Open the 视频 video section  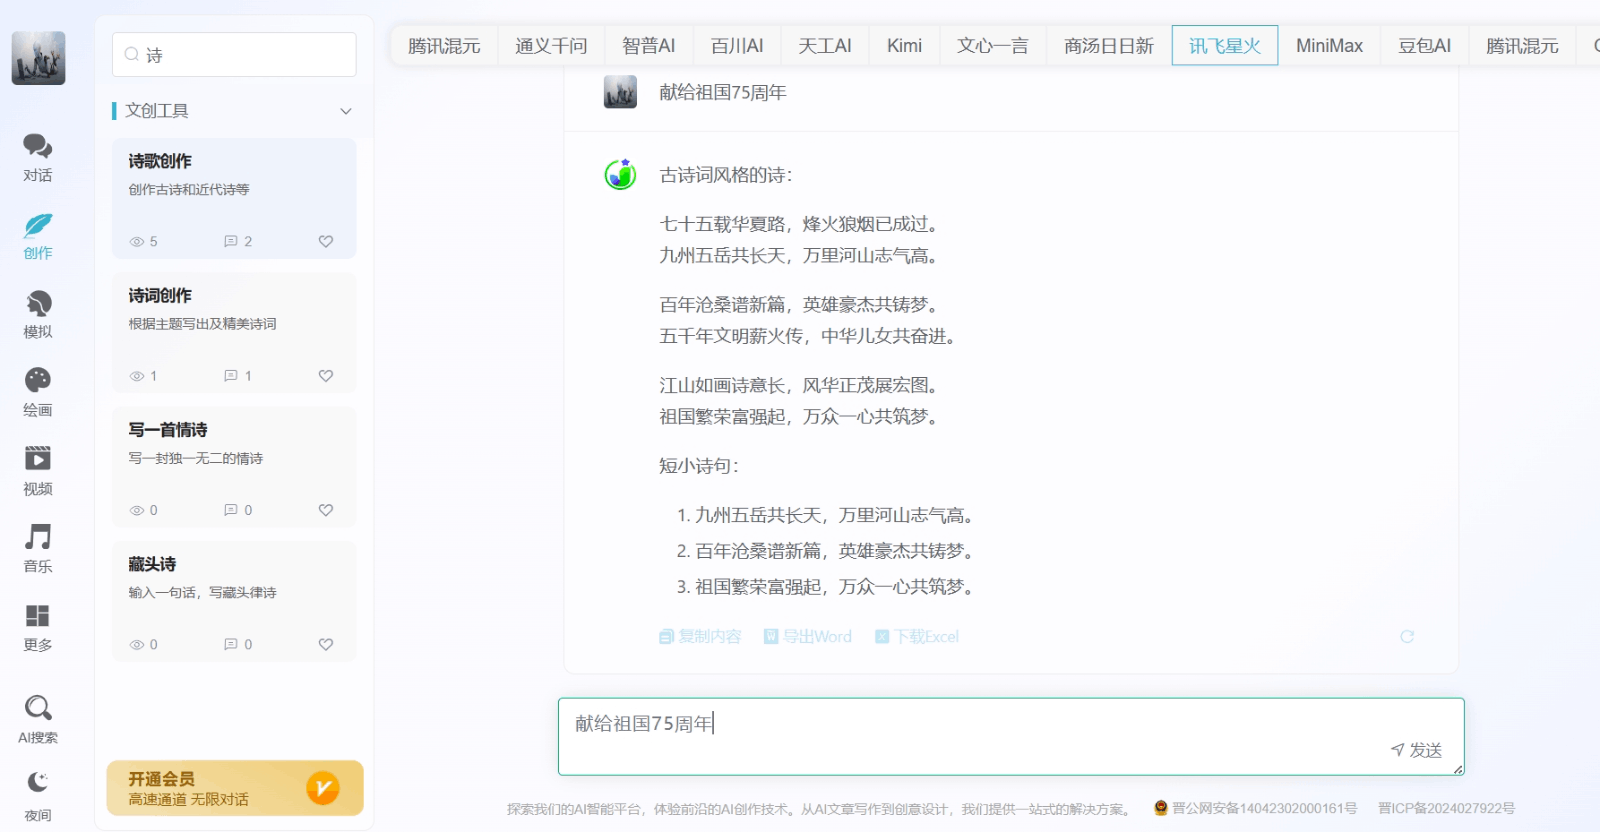click(x=38, y=470)
